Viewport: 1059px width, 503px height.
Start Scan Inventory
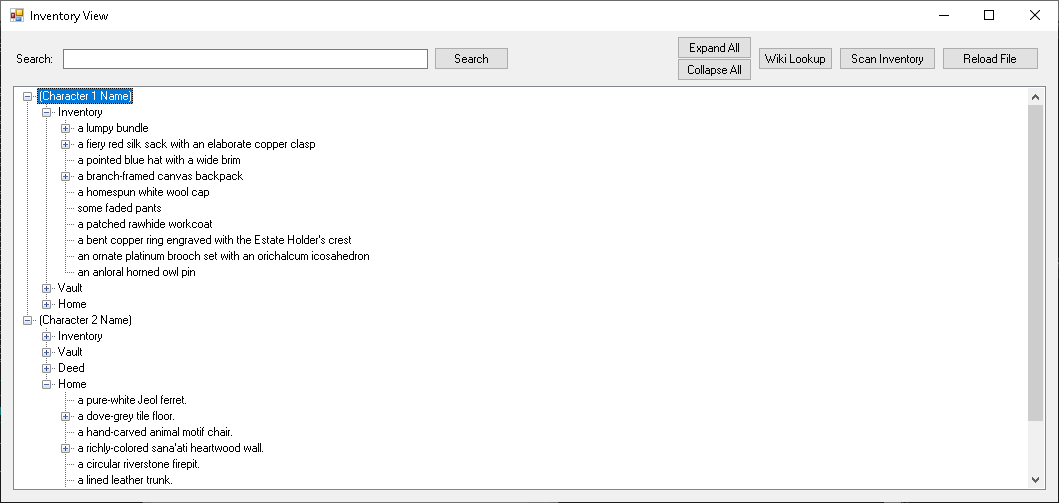tap(887, 59)
